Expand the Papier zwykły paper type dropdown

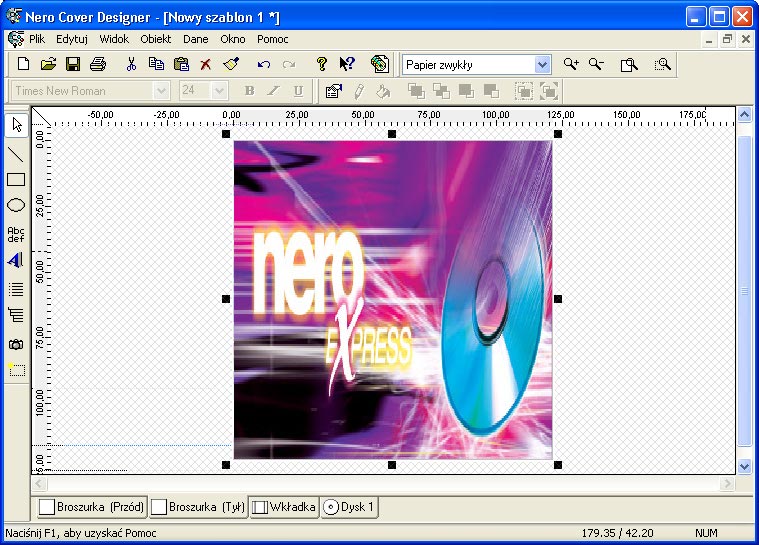[x=542, y=64]
